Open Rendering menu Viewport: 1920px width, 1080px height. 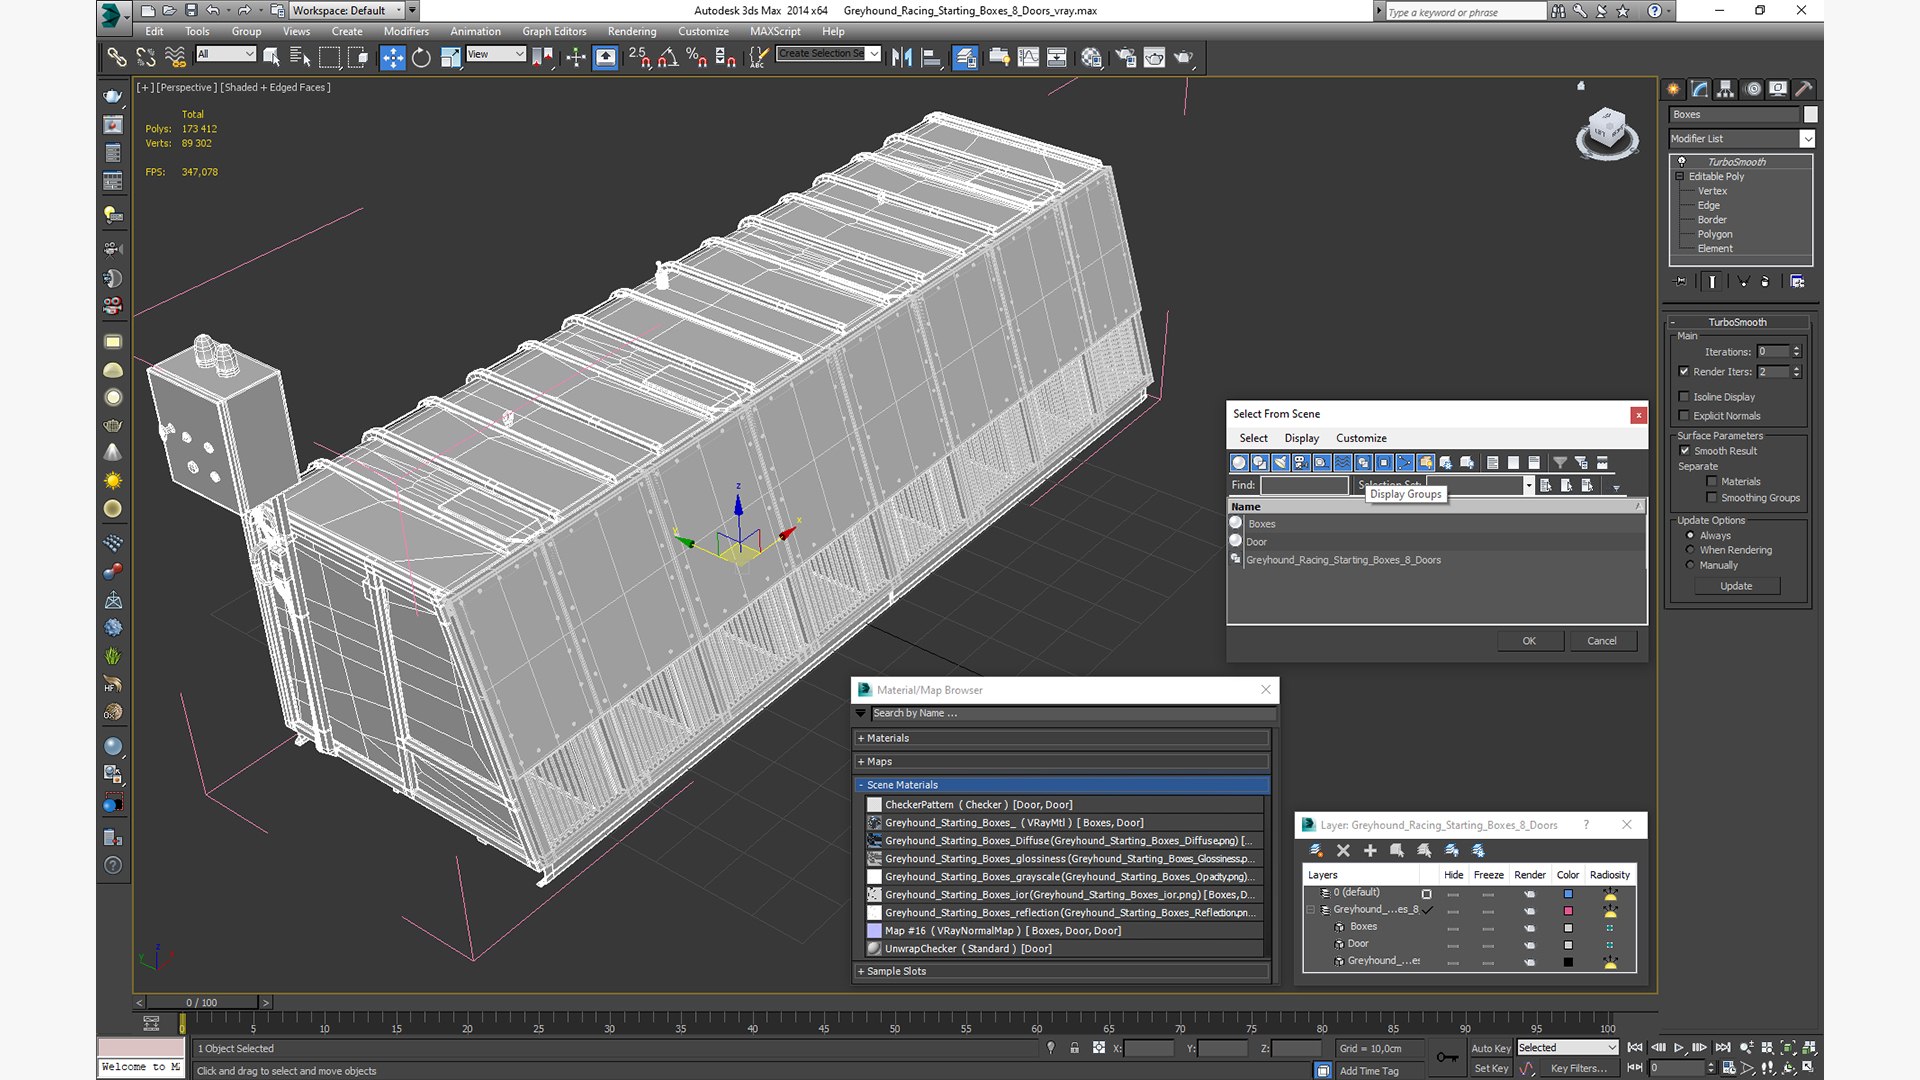(x=632, y=31)
